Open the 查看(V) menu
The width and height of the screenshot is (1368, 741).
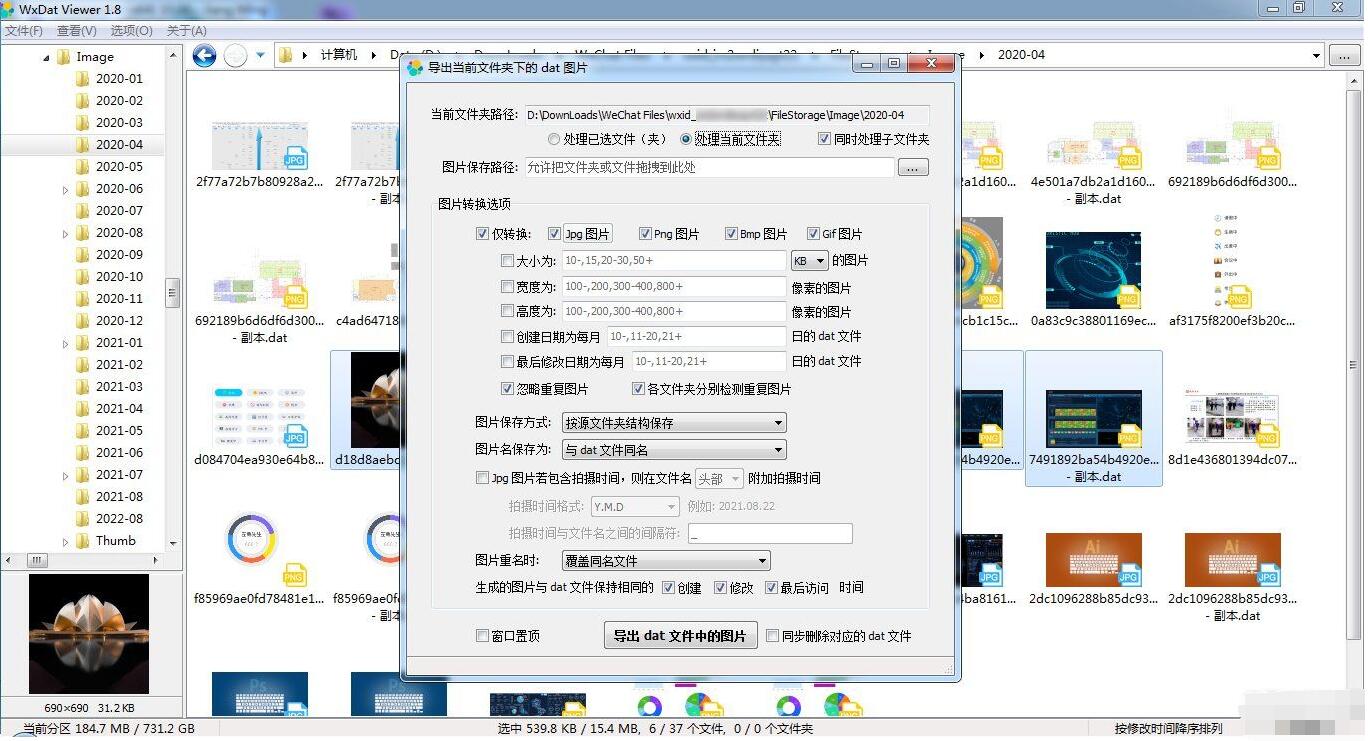coord(78,31)
